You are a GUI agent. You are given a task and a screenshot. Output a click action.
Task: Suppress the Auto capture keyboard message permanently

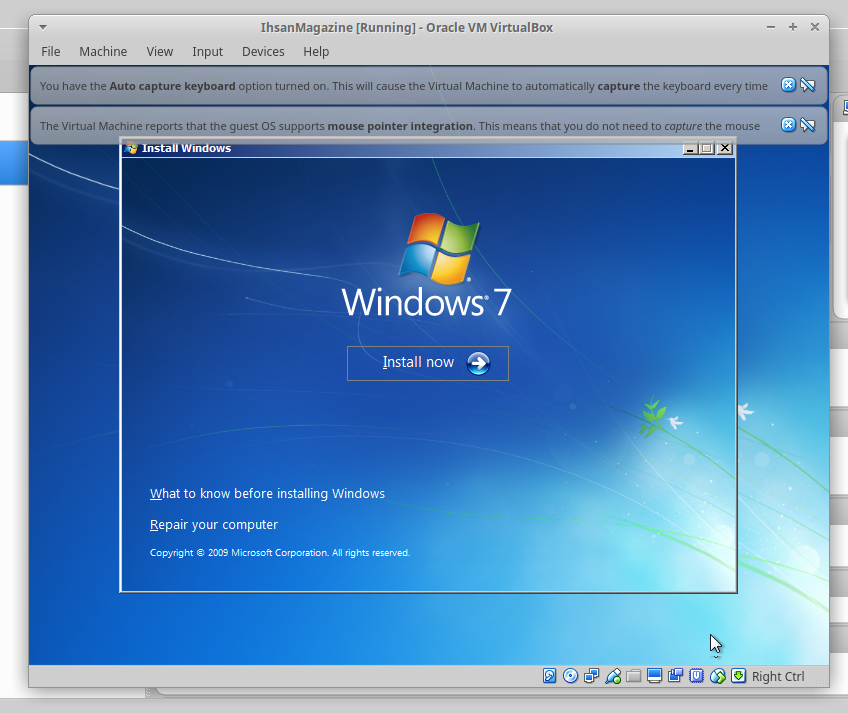click(807, 85)
